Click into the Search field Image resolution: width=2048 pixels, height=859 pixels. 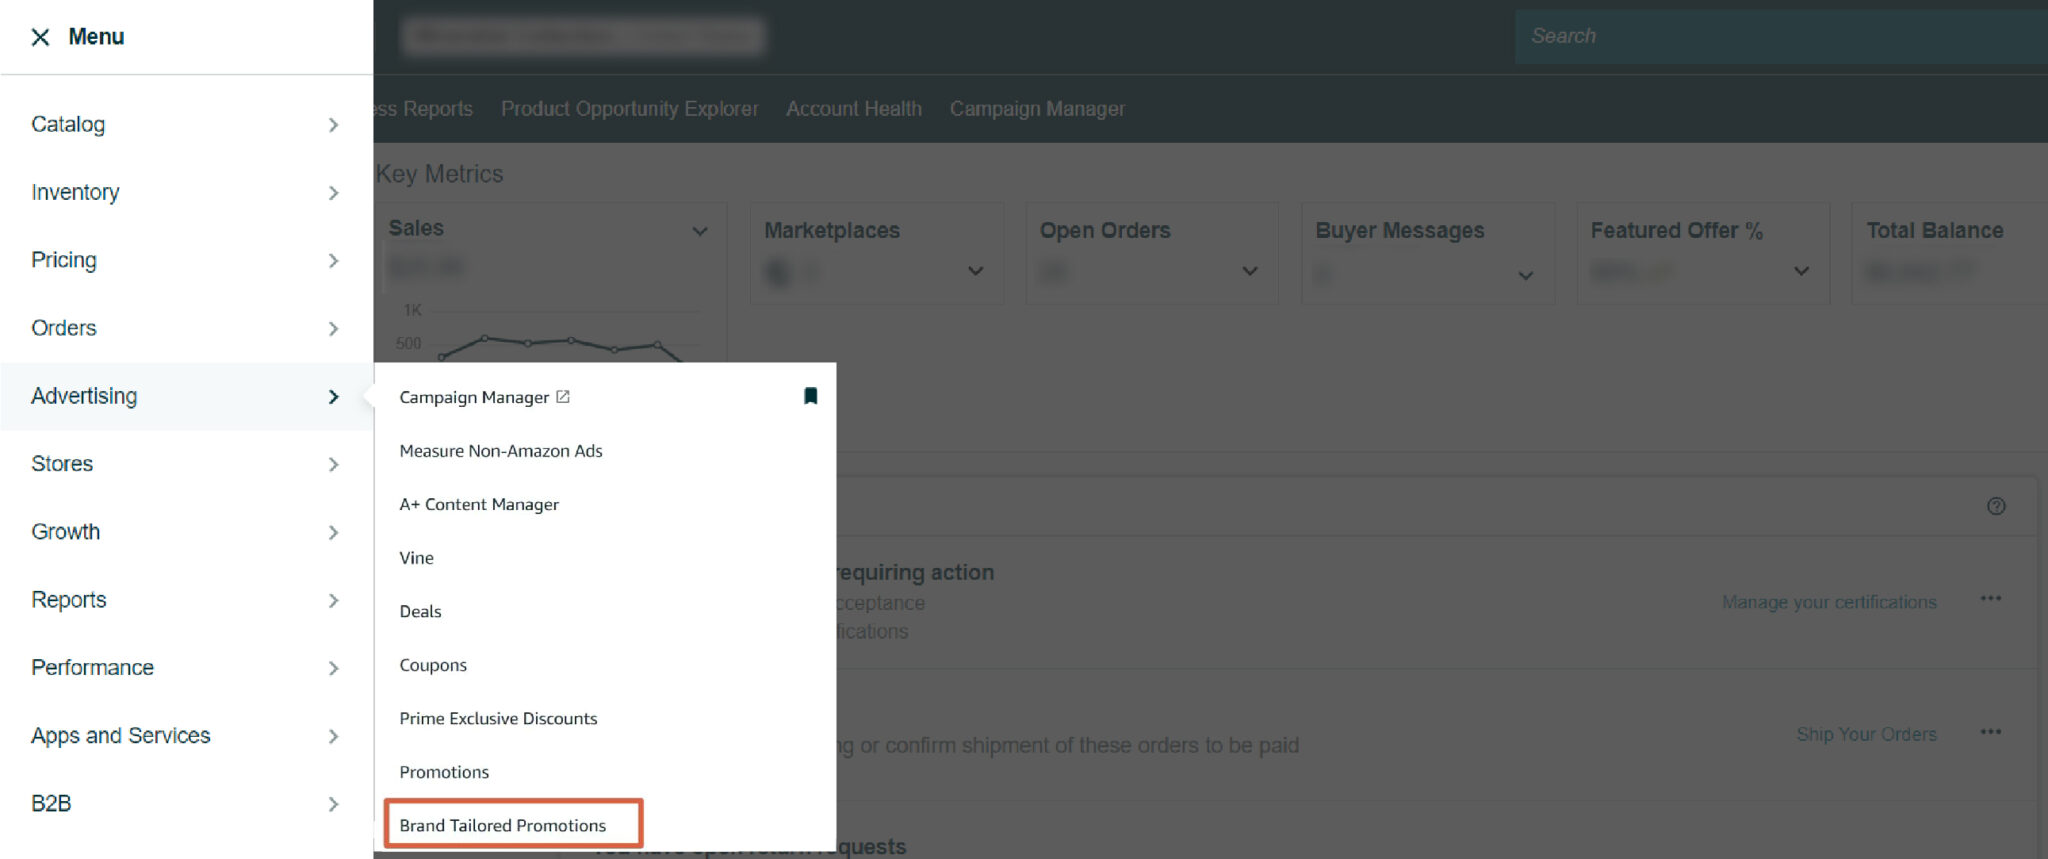coord(1781,37)
